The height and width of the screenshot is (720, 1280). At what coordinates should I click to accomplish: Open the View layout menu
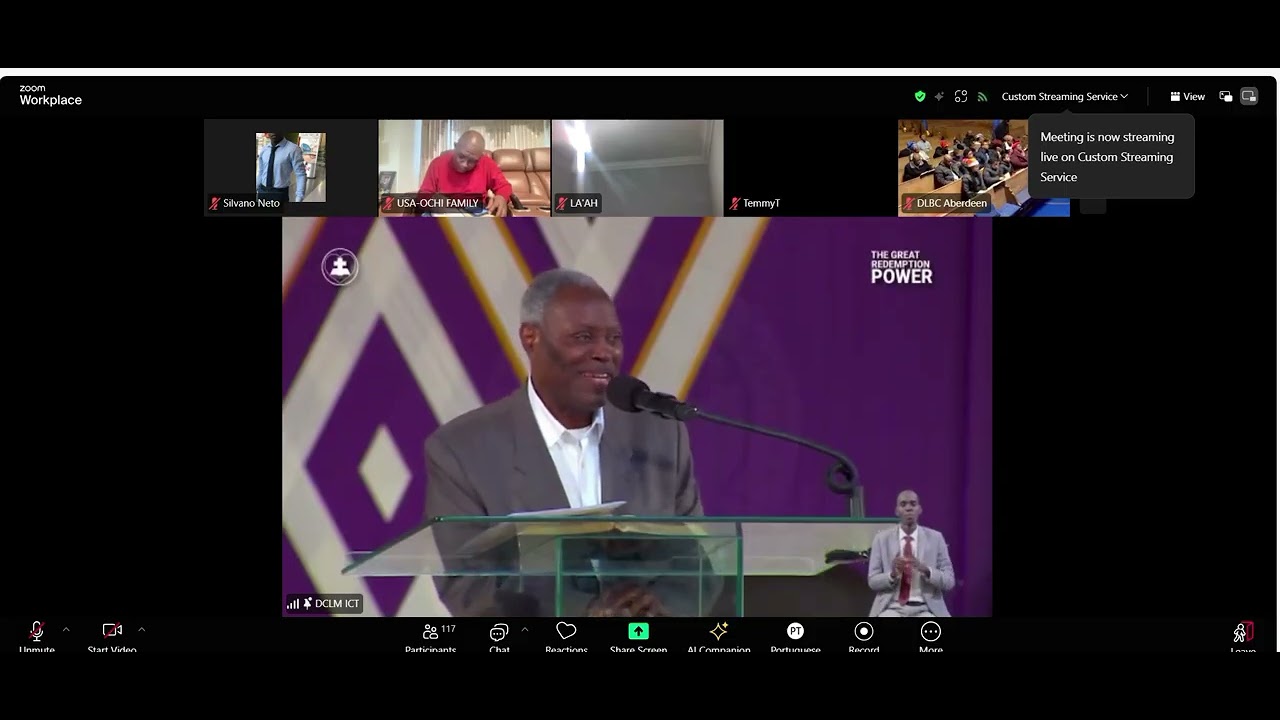pos(1188,97)
